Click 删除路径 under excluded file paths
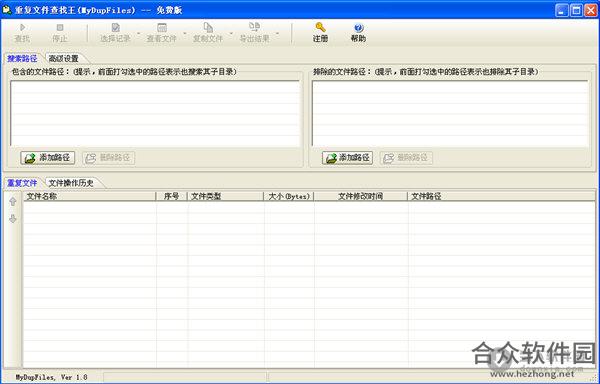The width and height of the screenshot is (600, 384). pyautogui.click(x=406, y=158)
